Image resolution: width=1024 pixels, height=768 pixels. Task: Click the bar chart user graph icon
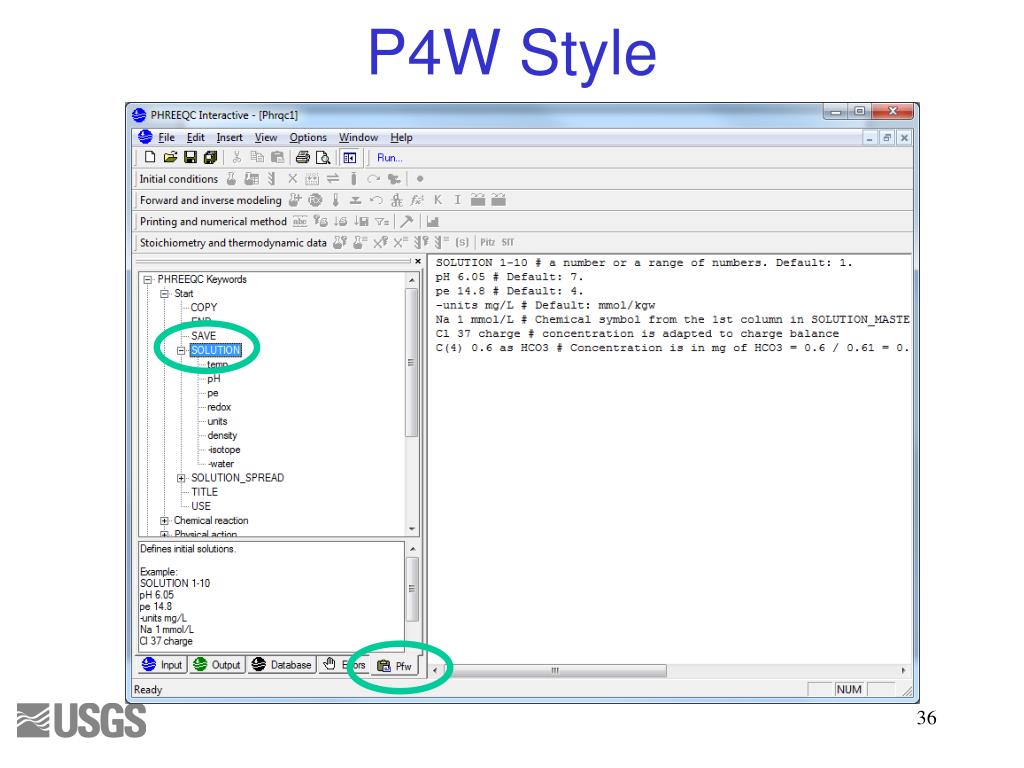(x=432, y=221)
